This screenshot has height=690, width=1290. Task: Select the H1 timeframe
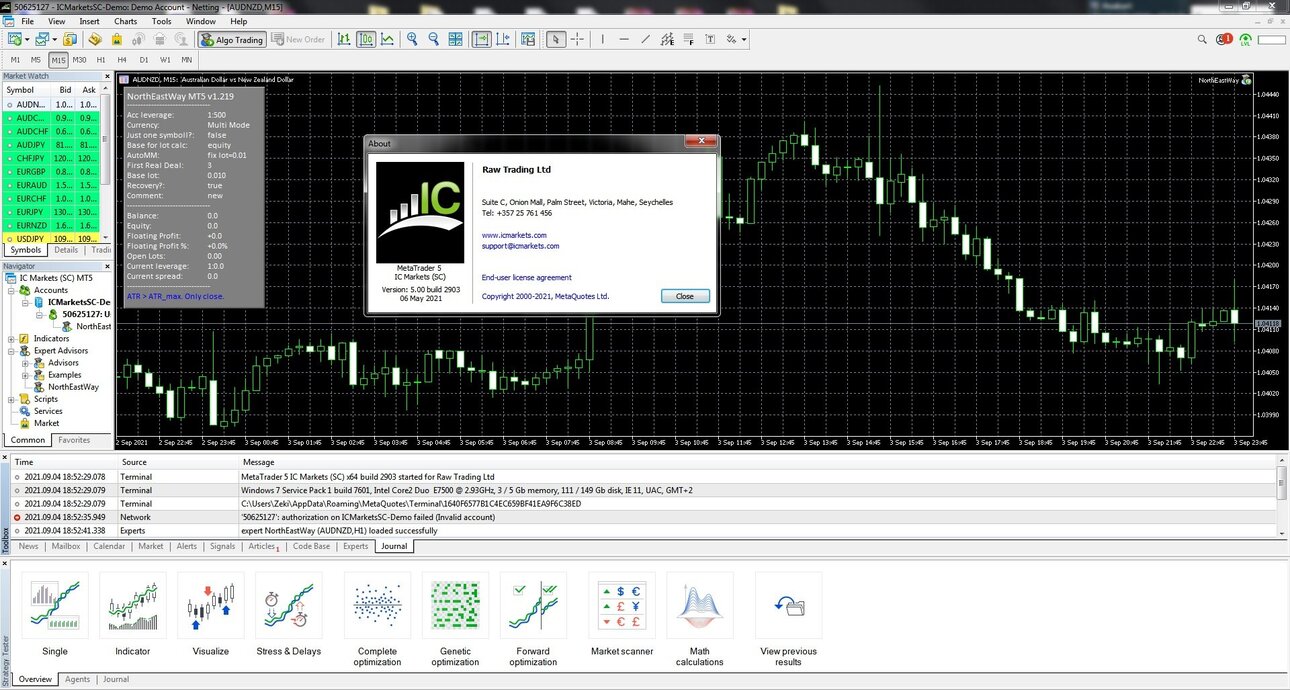pyautogui.click(x=101, y=60)
